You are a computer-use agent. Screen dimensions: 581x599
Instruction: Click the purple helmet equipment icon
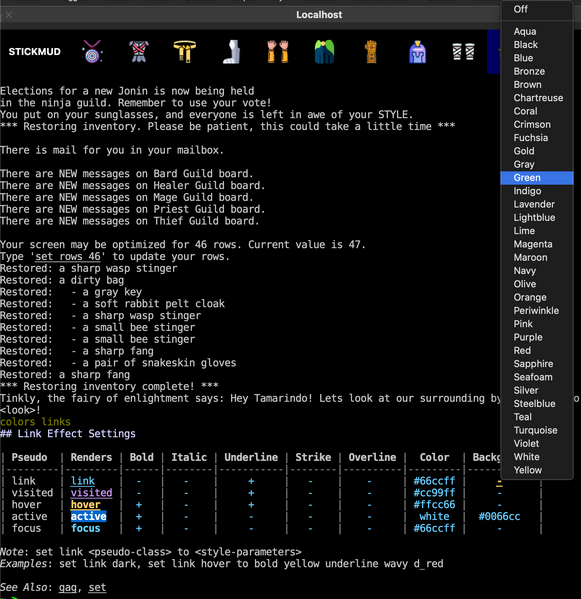tap(418, 52)
